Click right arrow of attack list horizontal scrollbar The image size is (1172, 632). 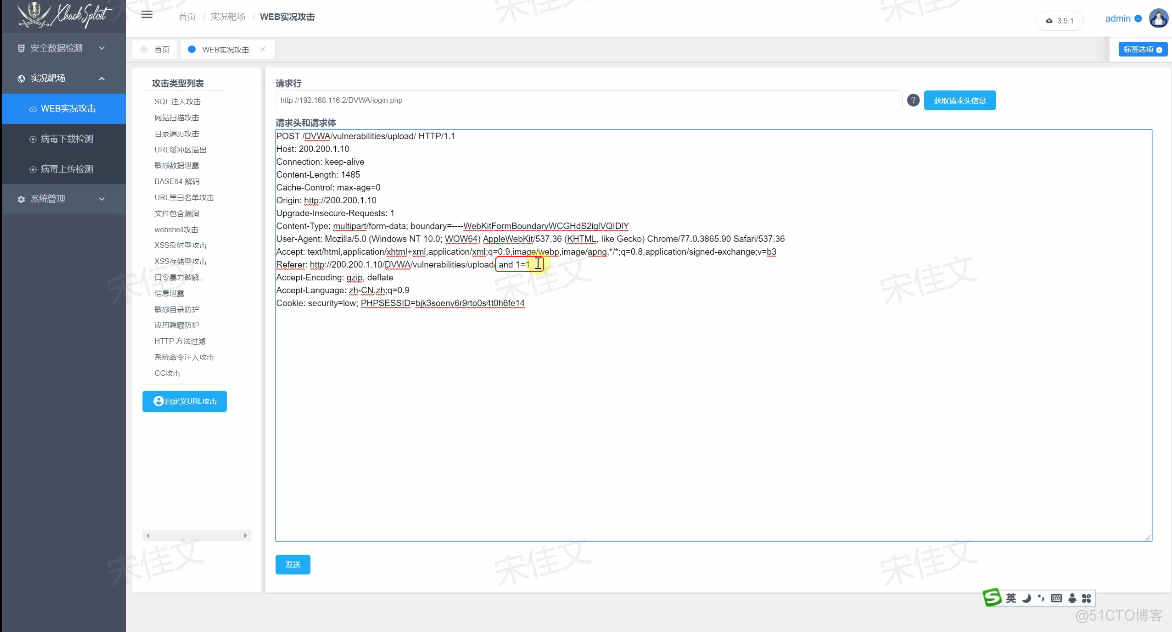tap(247, 536)
